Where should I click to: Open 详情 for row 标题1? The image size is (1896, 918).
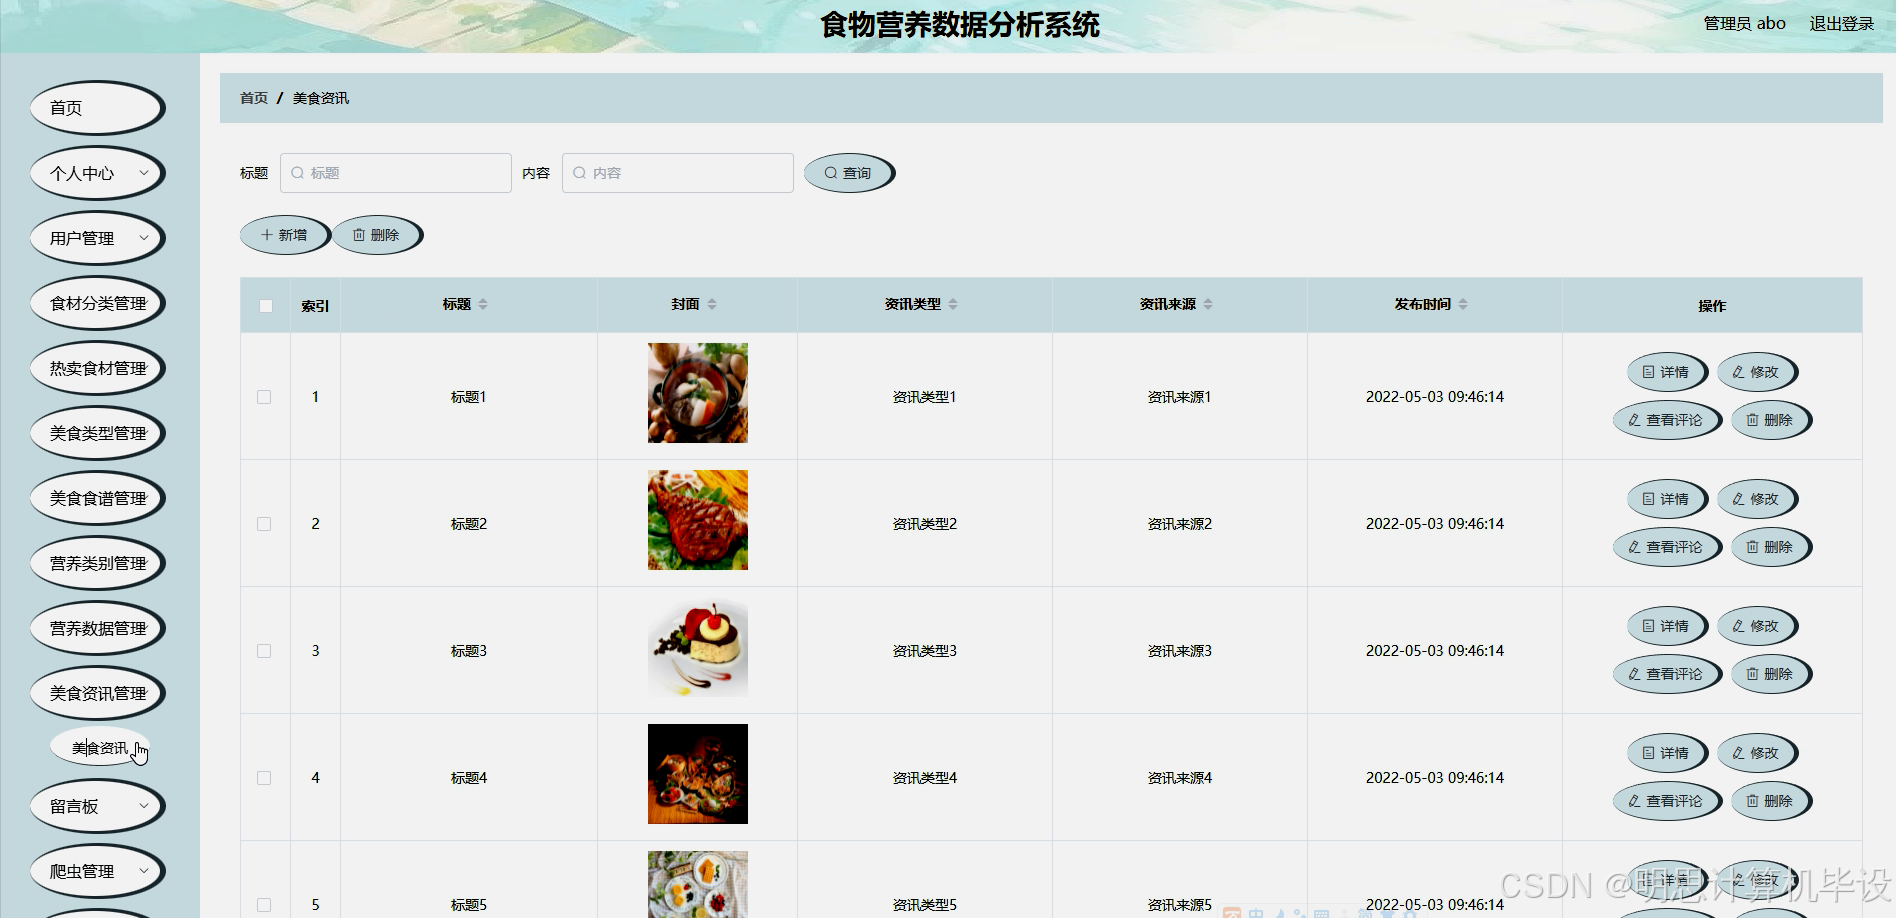[1666, 372]
